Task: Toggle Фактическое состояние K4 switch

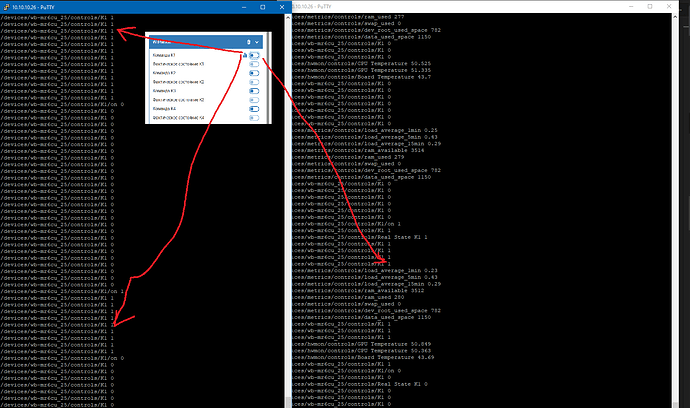Action: click(x=254, y=118)
